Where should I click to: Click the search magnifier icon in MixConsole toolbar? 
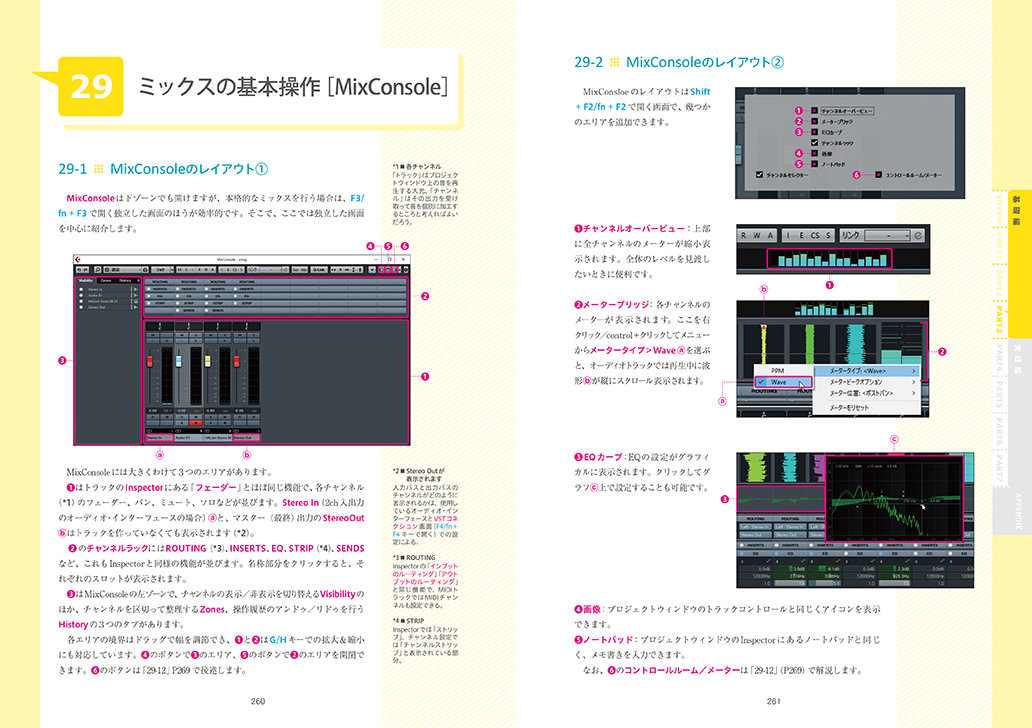pos(97,270)
